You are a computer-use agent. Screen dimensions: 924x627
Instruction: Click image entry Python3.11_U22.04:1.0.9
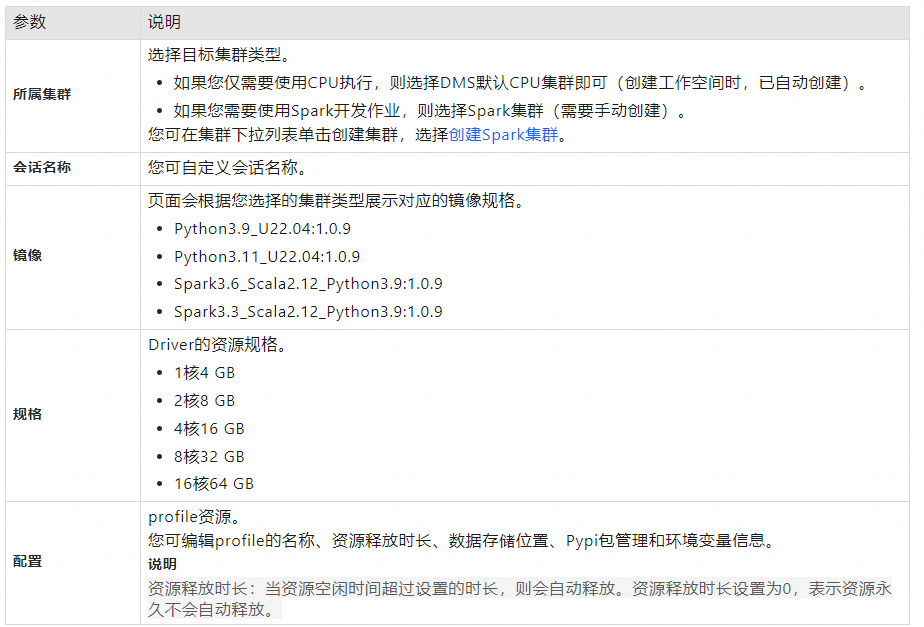pos(267,257)
